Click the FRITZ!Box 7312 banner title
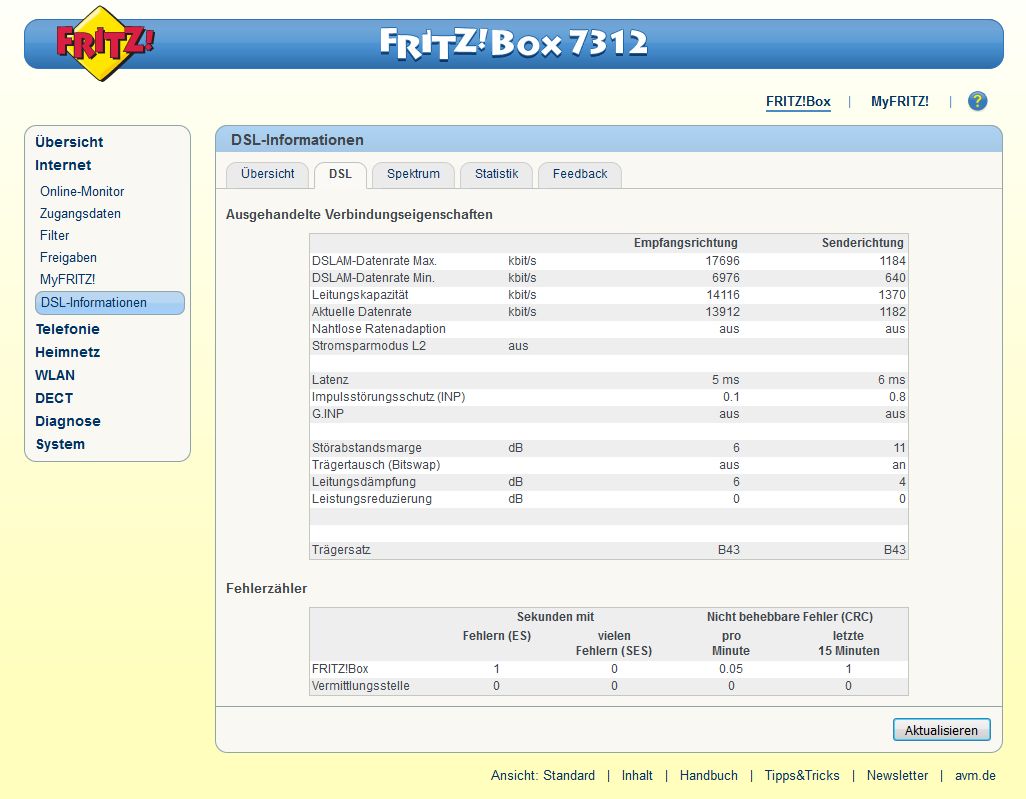The image size is (1026, 799). point(514,43)
